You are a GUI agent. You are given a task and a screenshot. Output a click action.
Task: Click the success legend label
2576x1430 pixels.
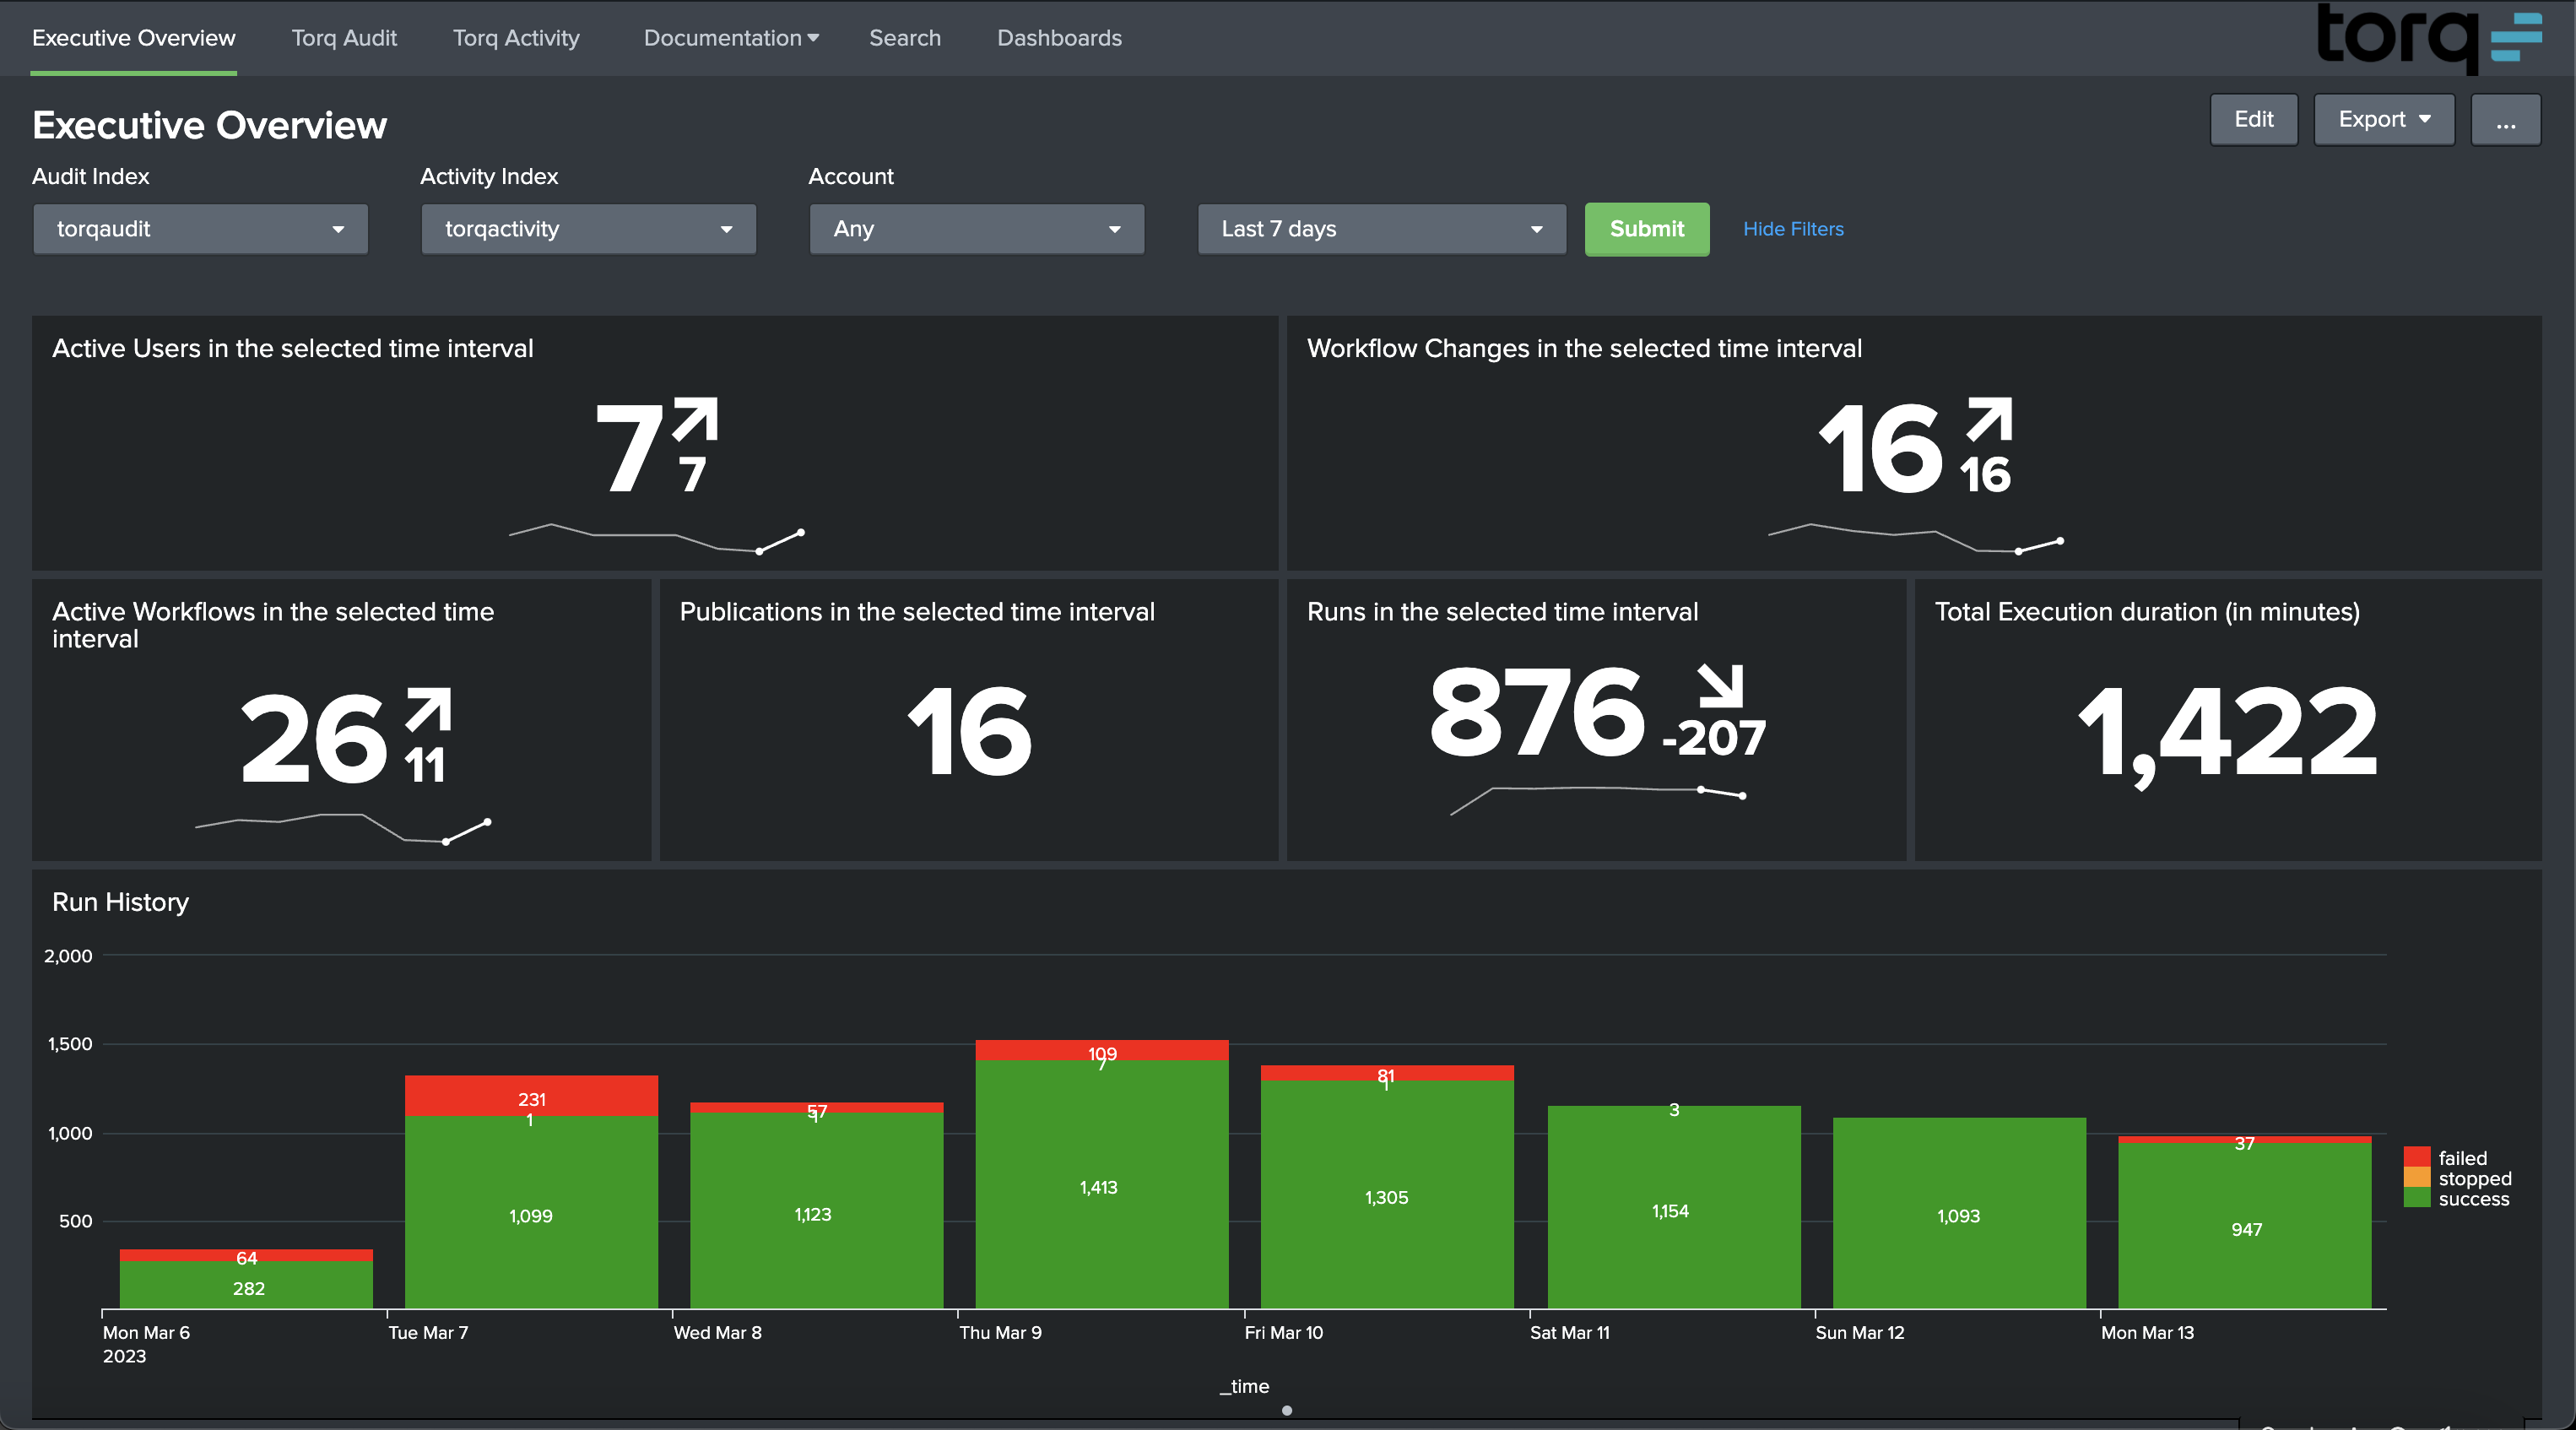[x=2473, y=1199]
